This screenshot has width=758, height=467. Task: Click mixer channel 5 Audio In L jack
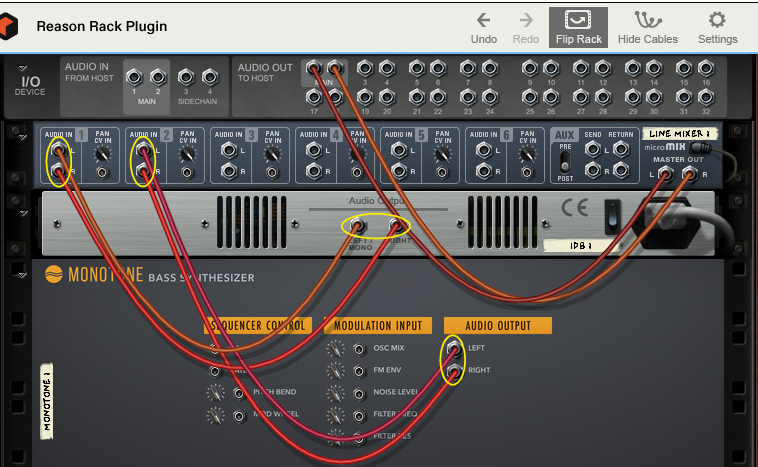[x=399, y=150]
